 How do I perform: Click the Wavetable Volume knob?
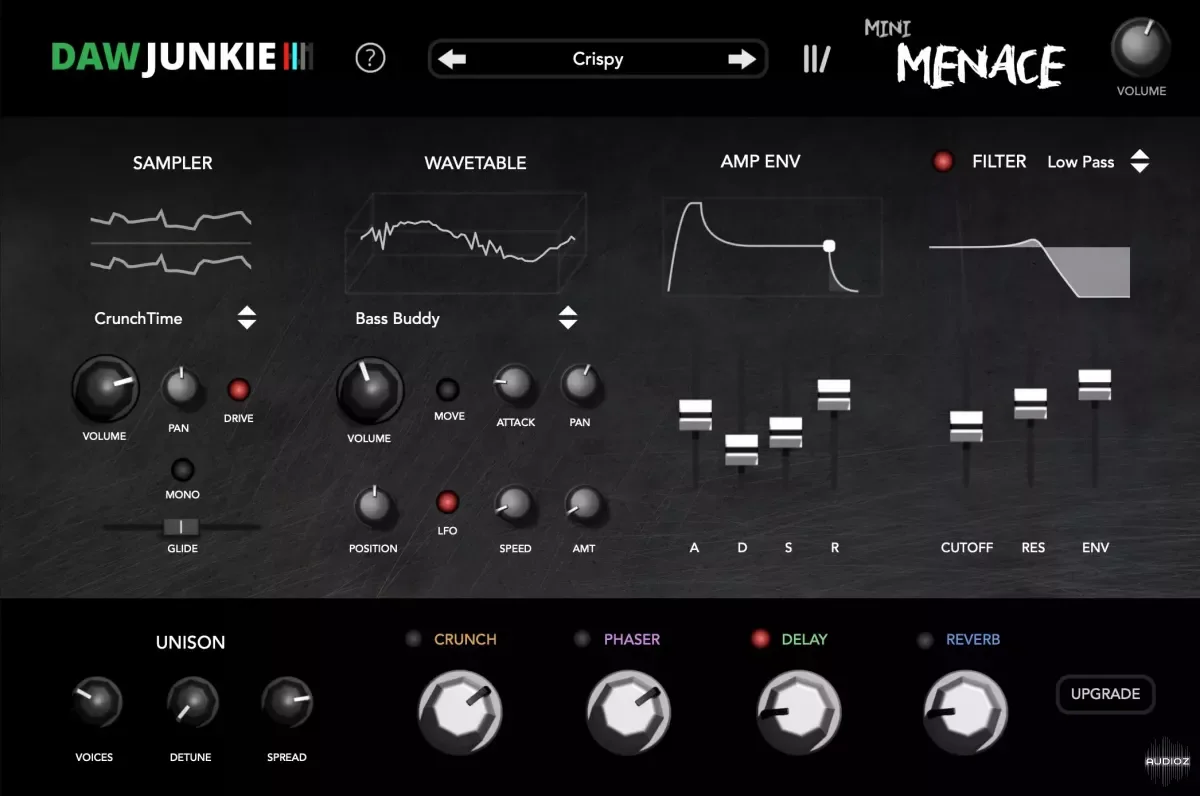click(370, 391)
